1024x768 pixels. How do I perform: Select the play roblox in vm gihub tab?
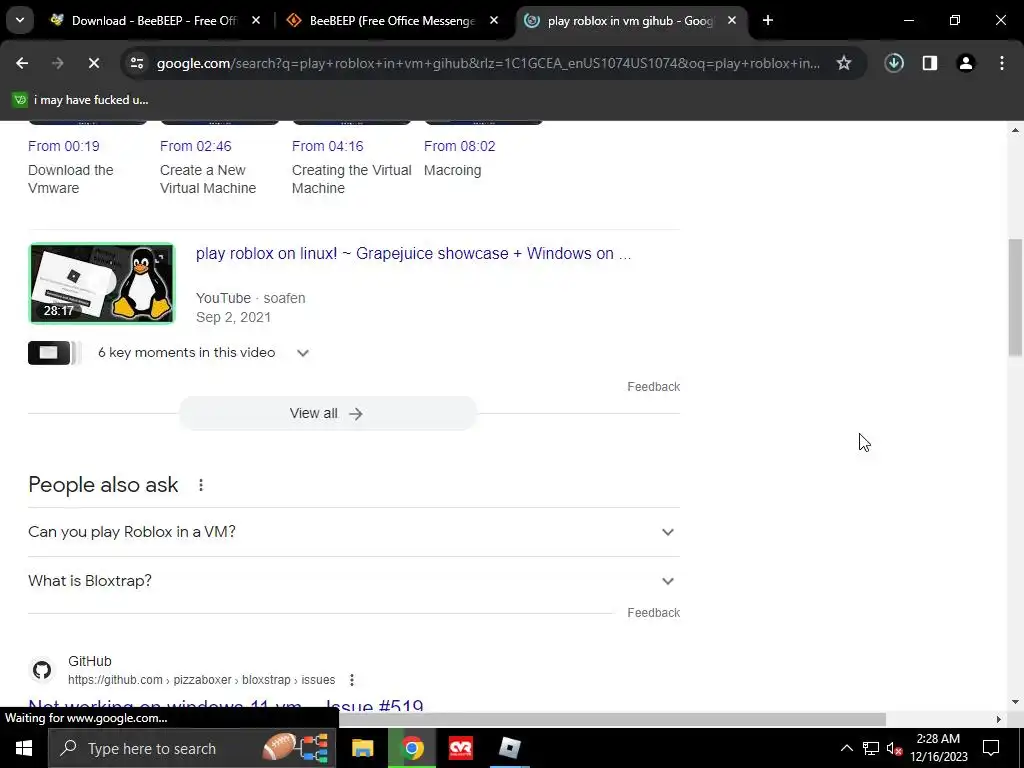630,20
